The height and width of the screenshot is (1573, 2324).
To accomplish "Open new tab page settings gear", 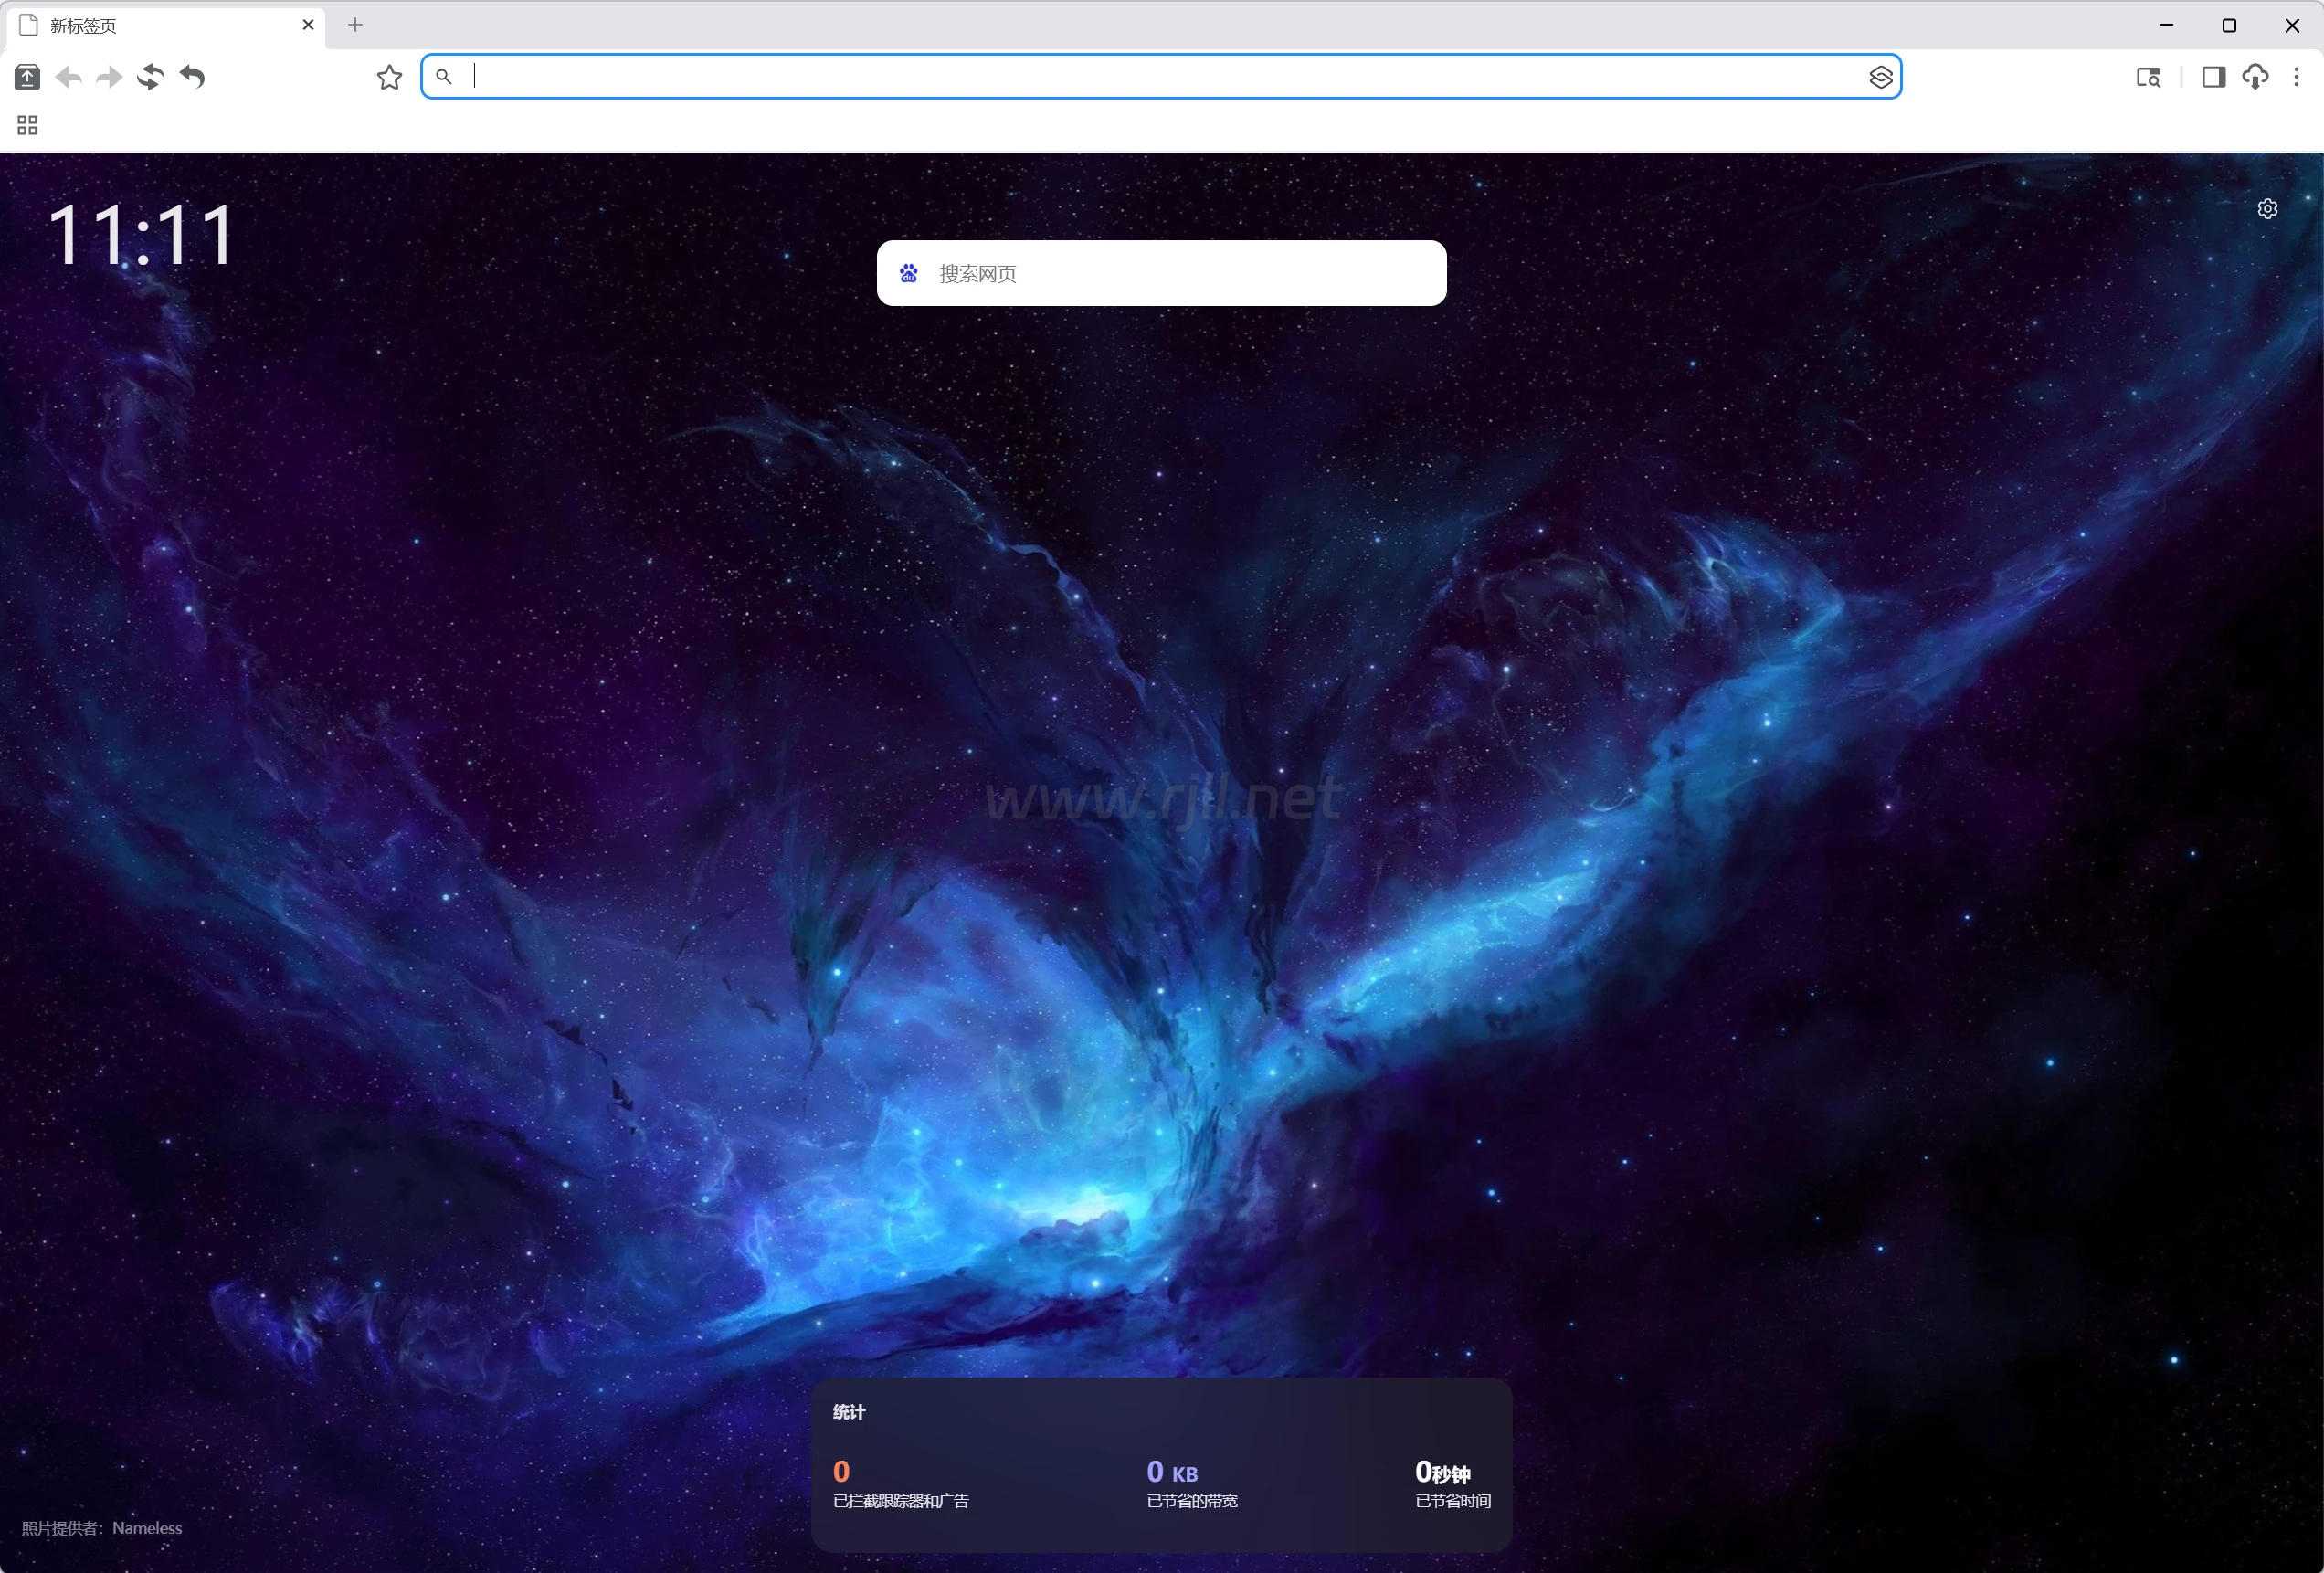I will [2266, 209].
